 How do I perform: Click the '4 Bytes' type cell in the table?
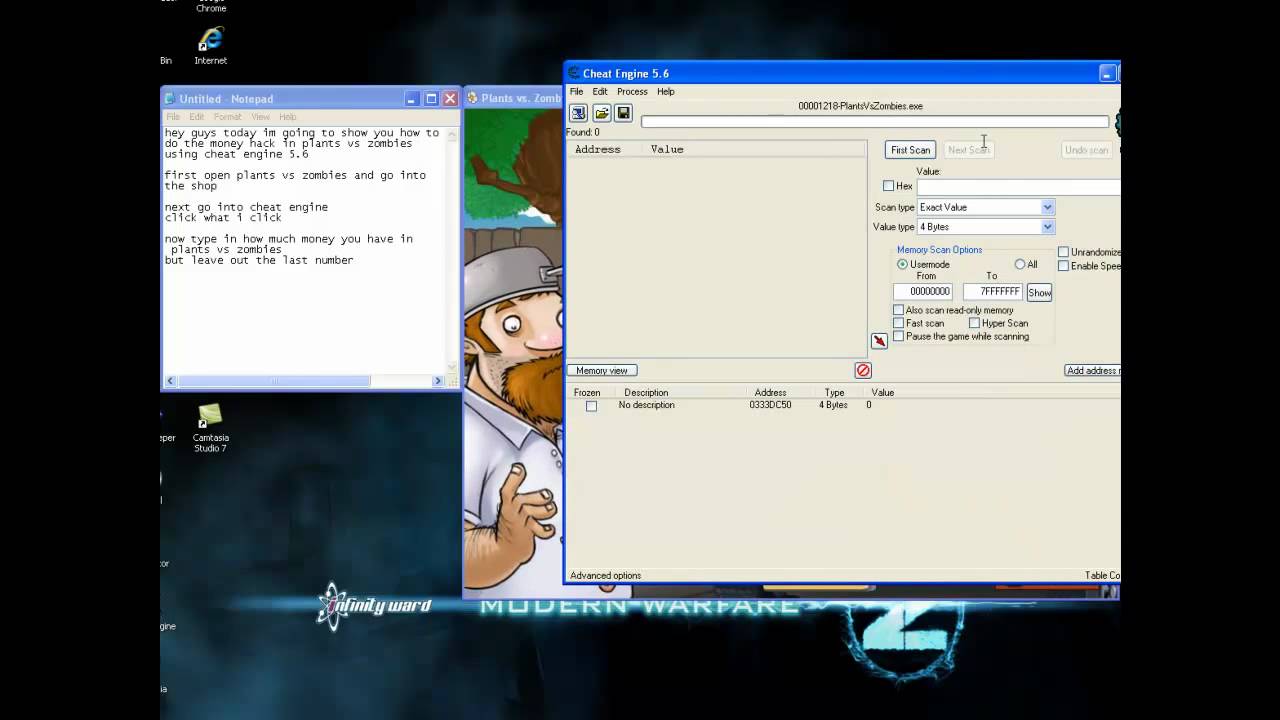tap(833, 405)
